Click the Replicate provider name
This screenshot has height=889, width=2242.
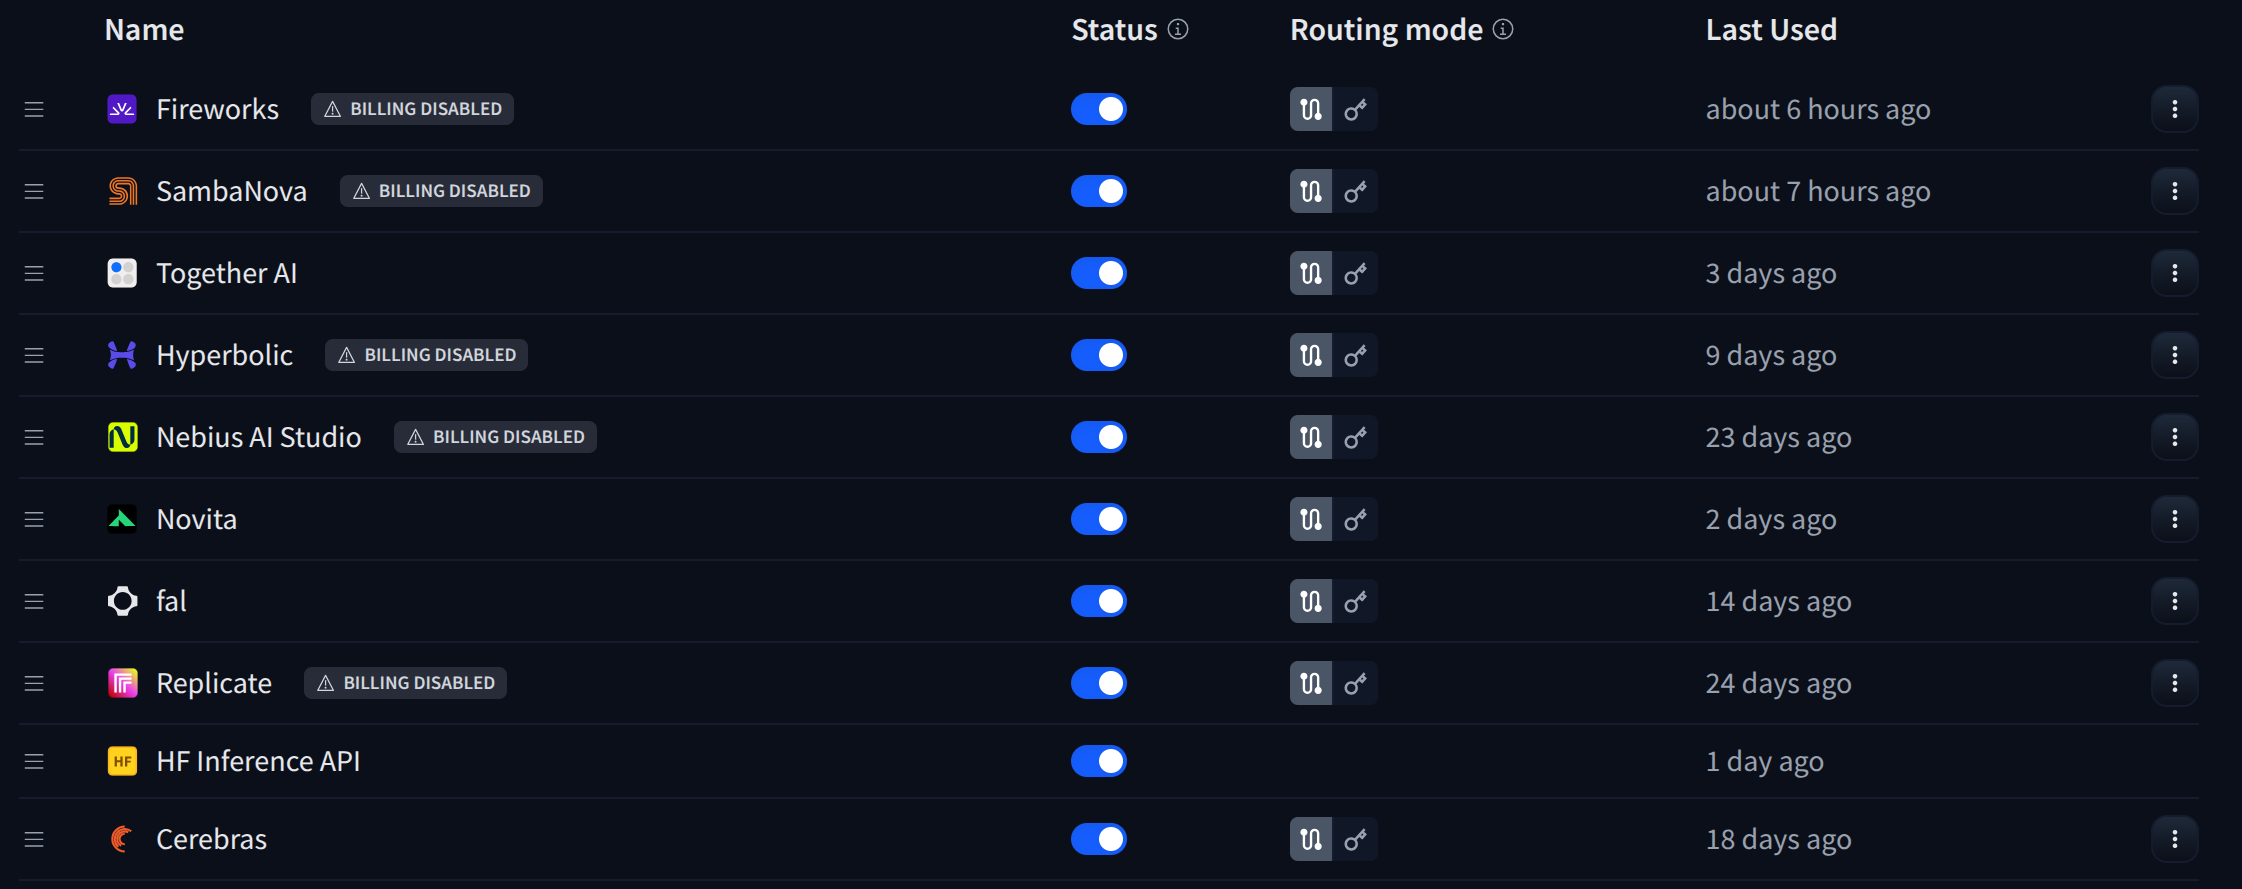214,683
